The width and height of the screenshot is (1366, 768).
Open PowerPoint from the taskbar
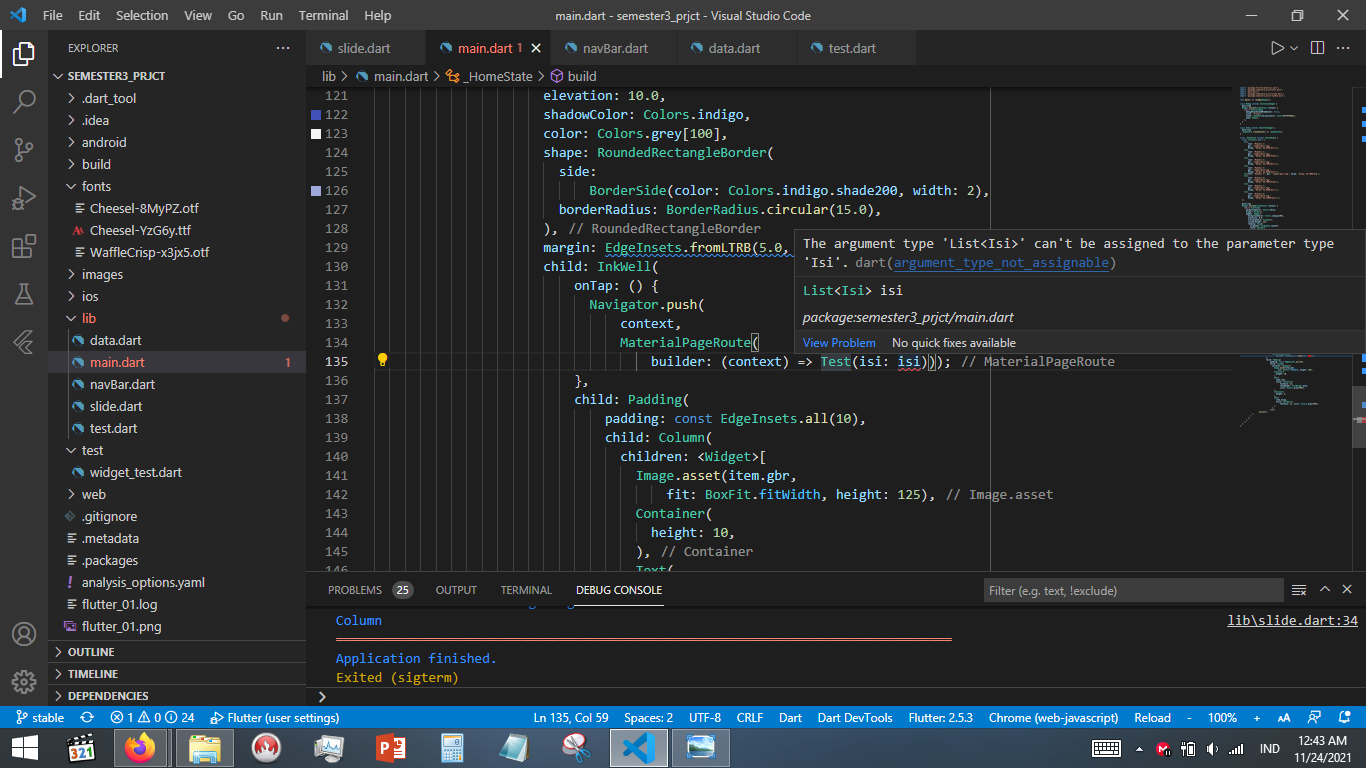pyautogui.click(x=390, y=748)
